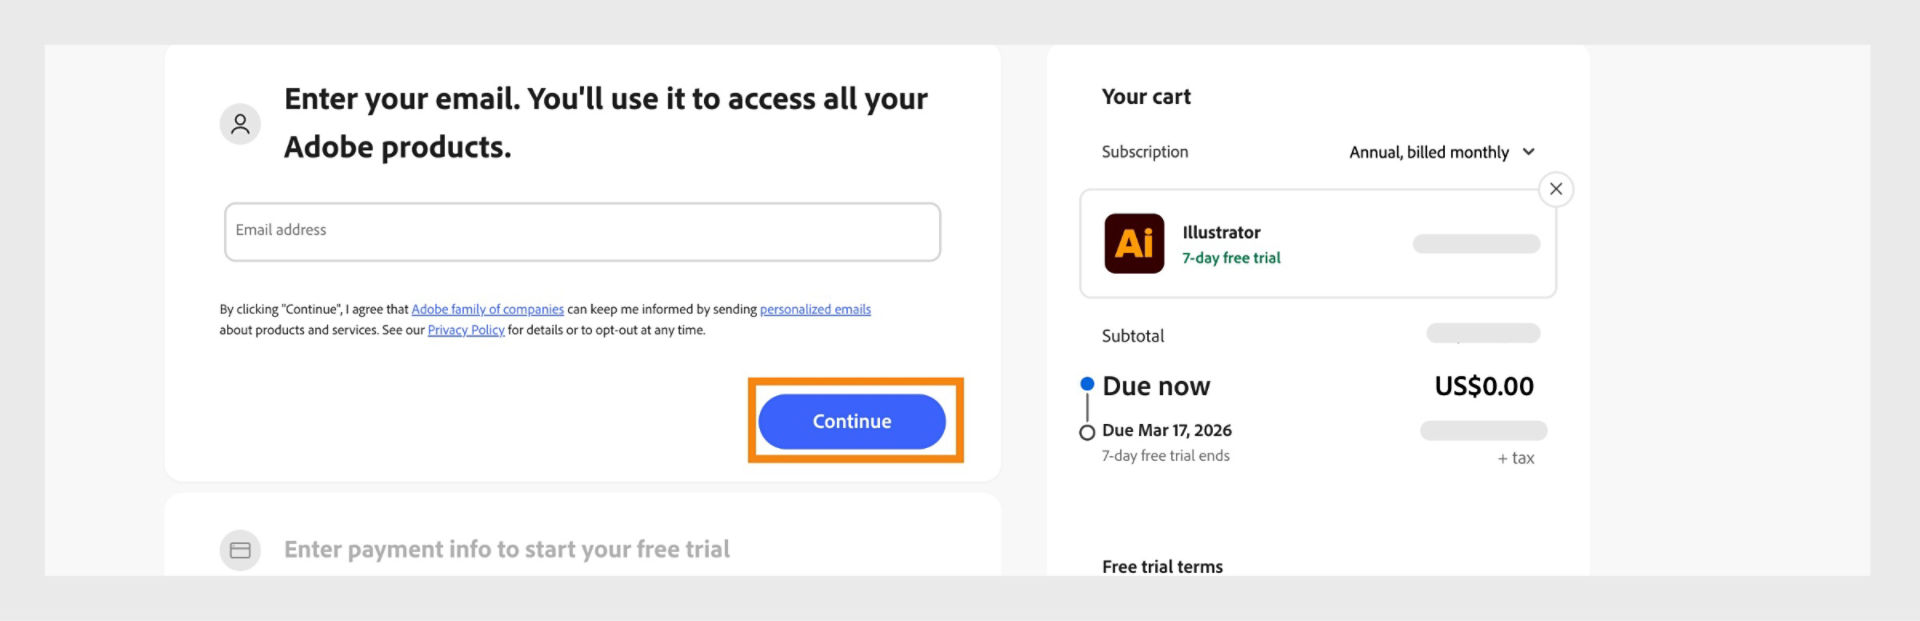The image size is (1920, 621).
Task: Select the Your cart heading
Action: pos(1145,96)
